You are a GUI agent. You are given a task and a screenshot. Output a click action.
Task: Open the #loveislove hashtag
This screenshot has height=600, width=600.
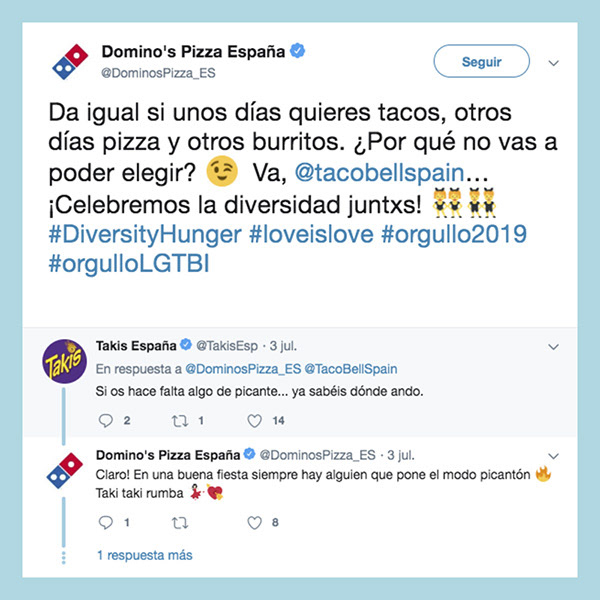311,234
